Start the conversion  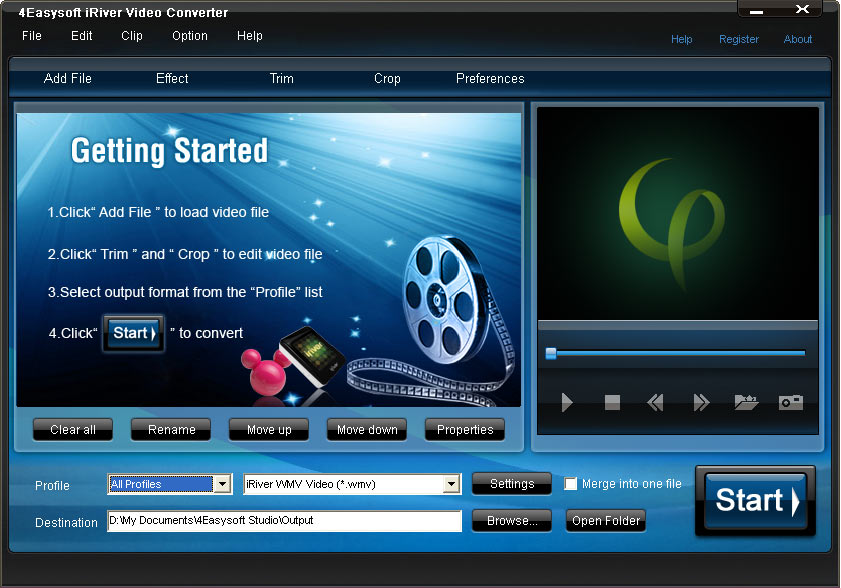pos(755,500)
